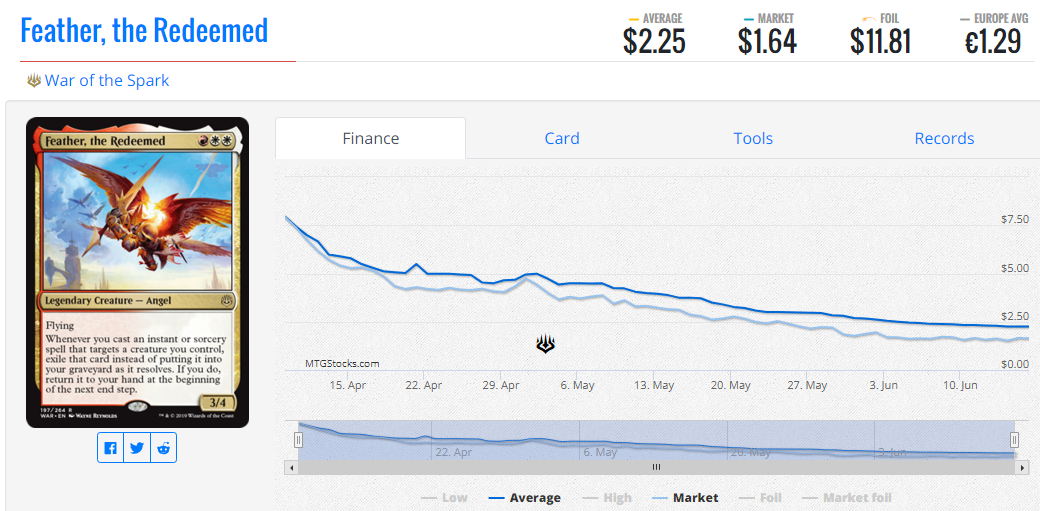
Task: Share card on Reddit
Action: 163,448
